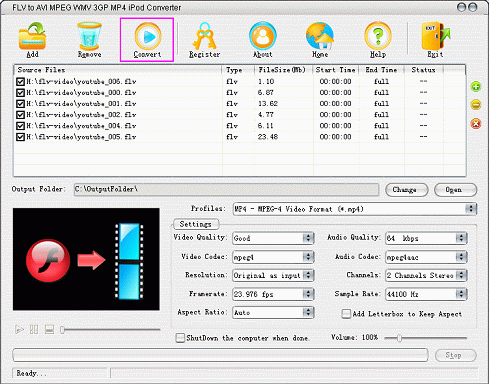Click the Open output folder button
This screenshot has width=489, height=384.
pyautogui.click(x=455, y=190)
